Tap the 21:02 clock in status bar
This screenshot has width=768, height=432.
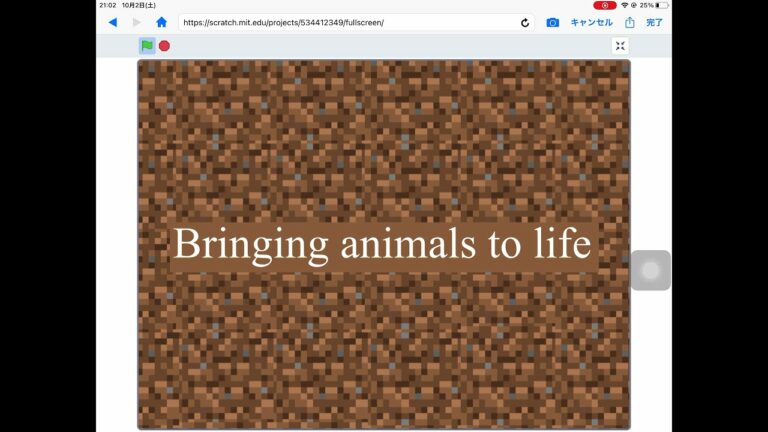(x=108, y=5)
